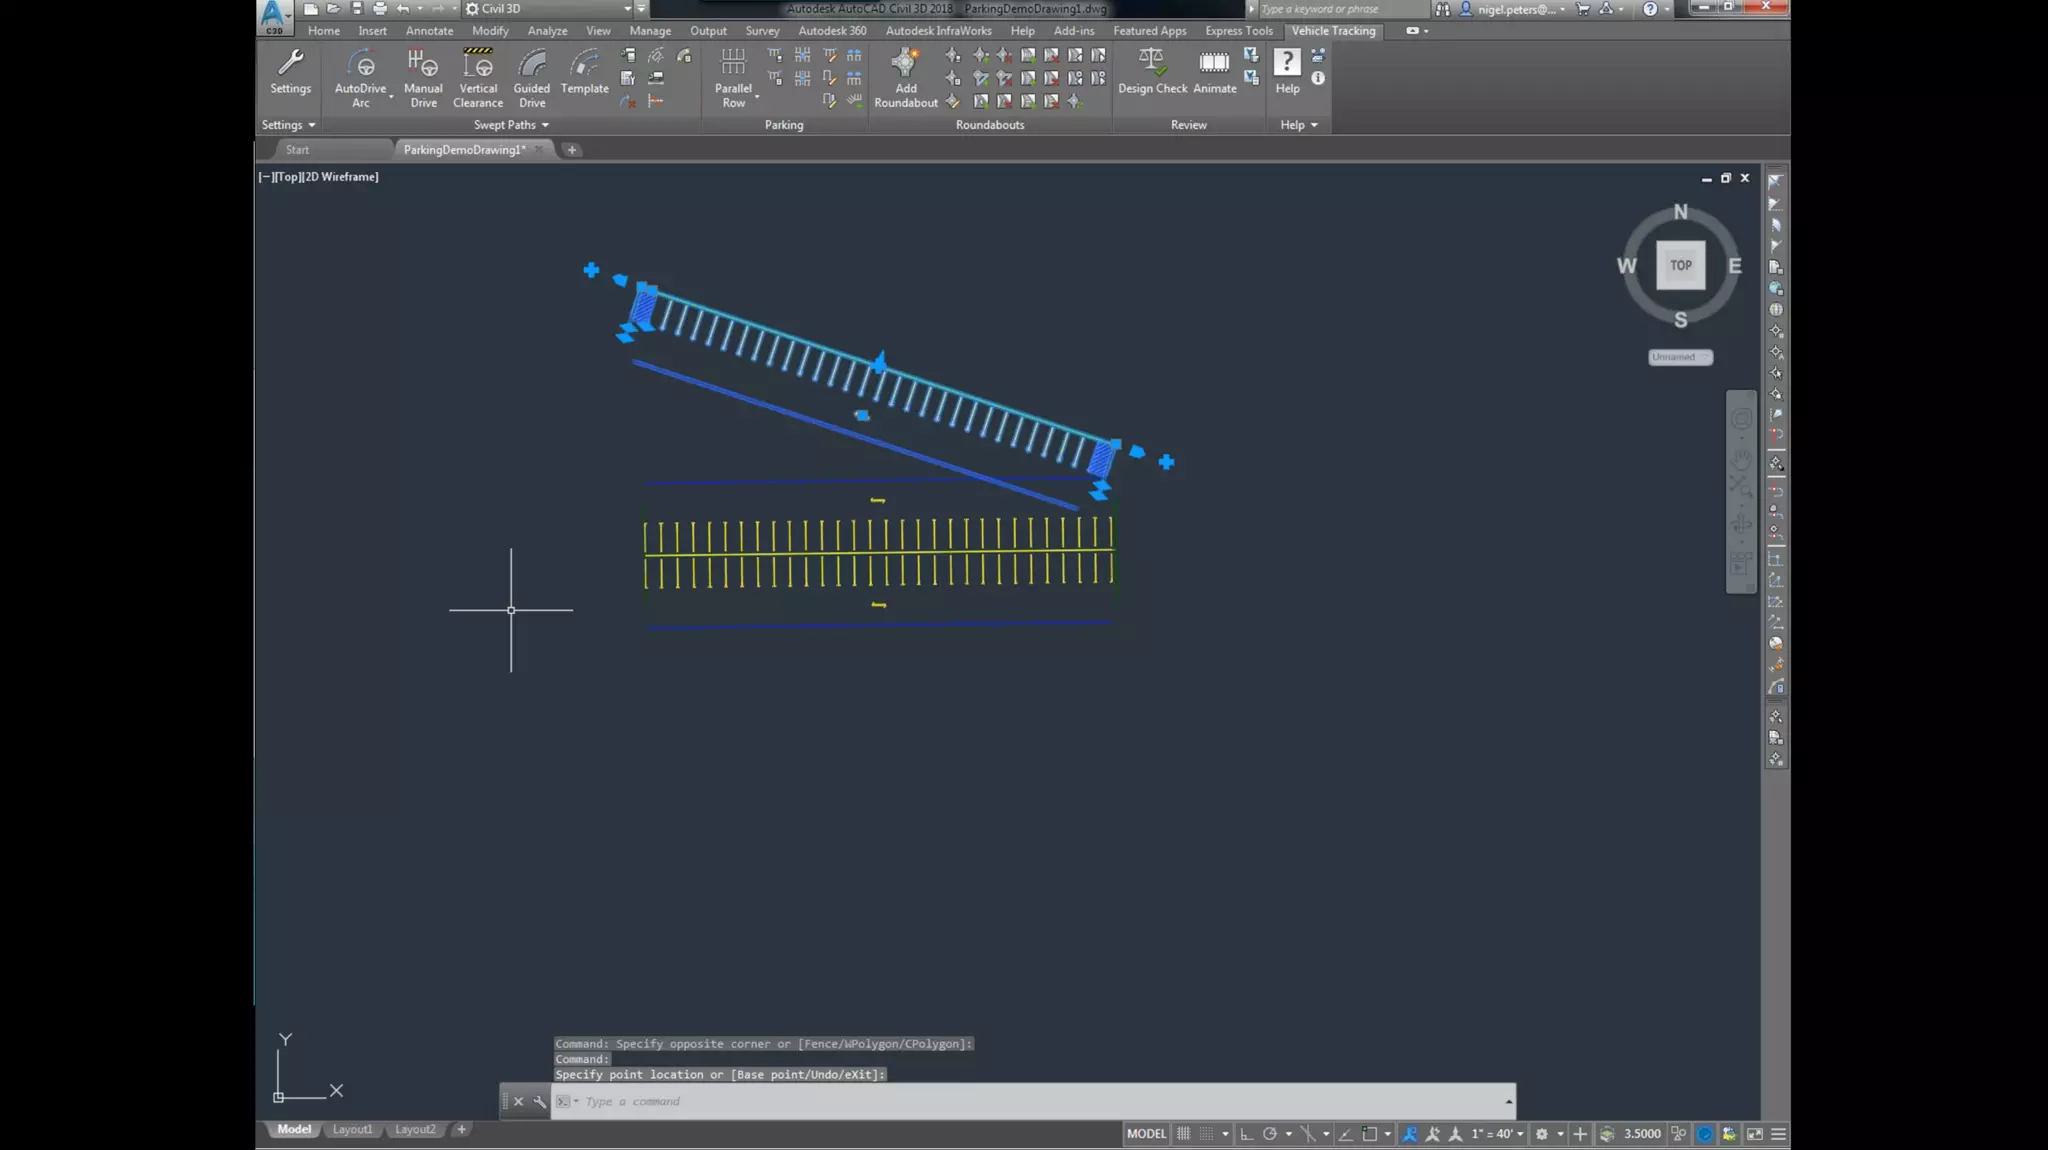Click the [2D Wireframe] visual style label
2048x1150 pixels.
[341, 177]
